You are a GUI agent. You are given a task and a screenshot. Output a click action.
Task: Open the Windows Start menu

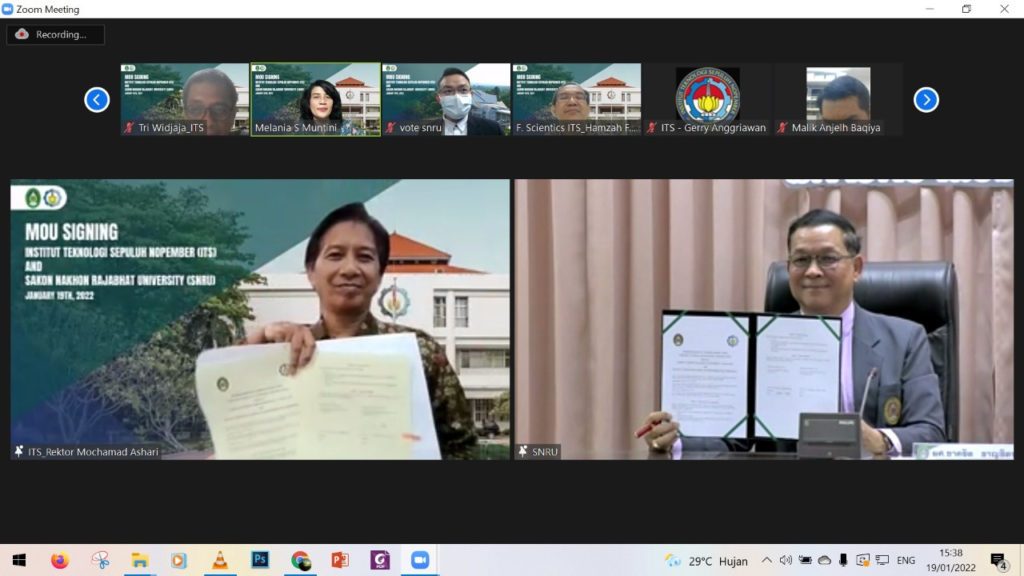click(18, 561)
